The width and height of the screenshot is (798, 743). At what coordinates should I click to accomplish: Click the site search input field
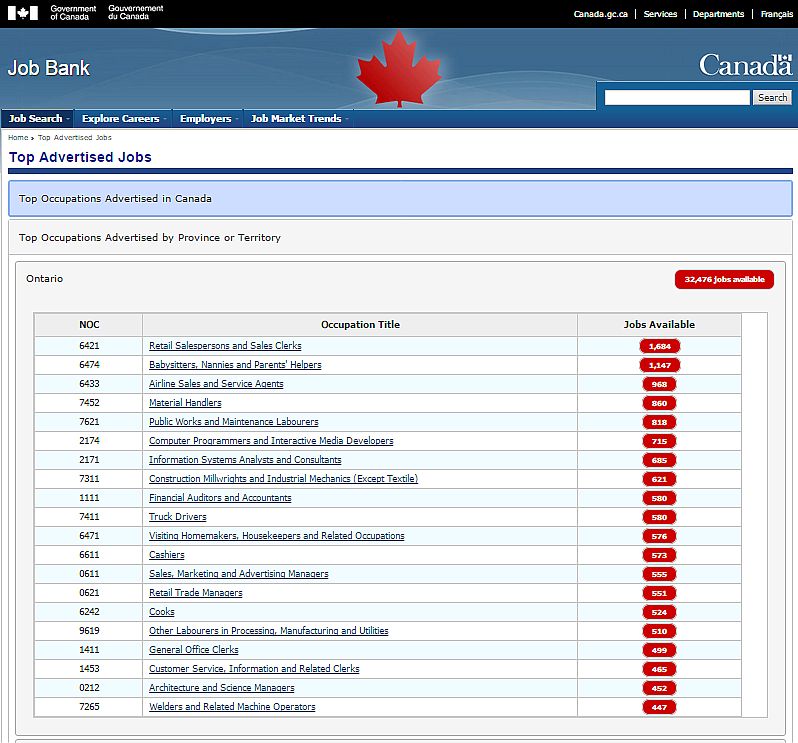tap(677, 97)
